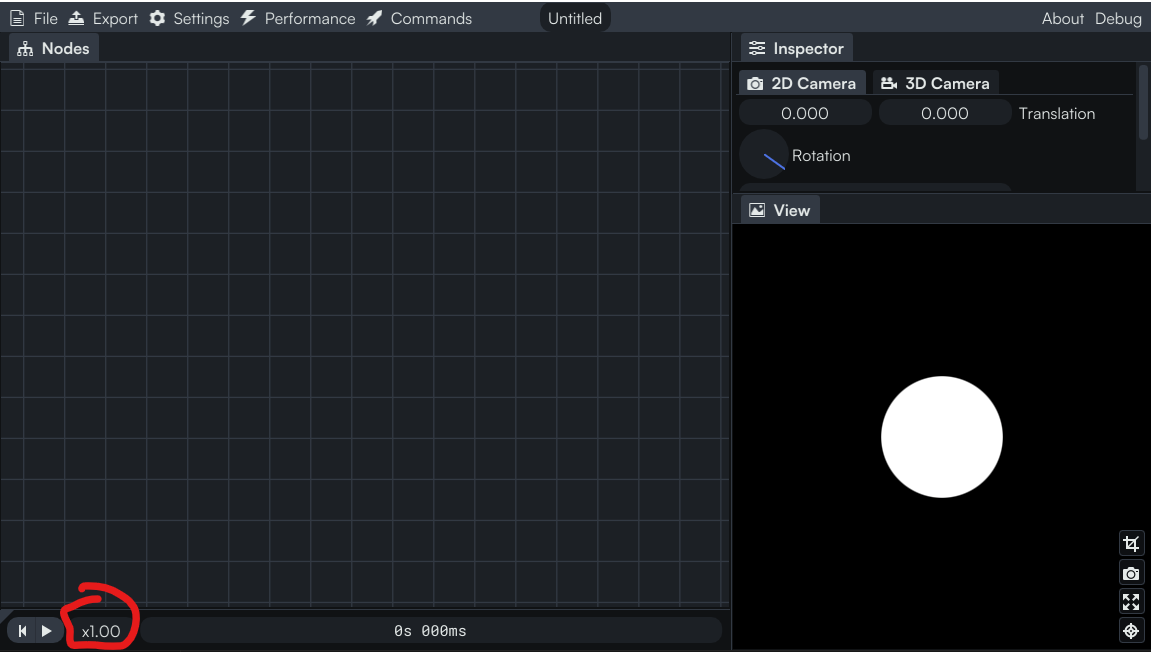Click the crosshair recenter view icon

point(1131,631)
